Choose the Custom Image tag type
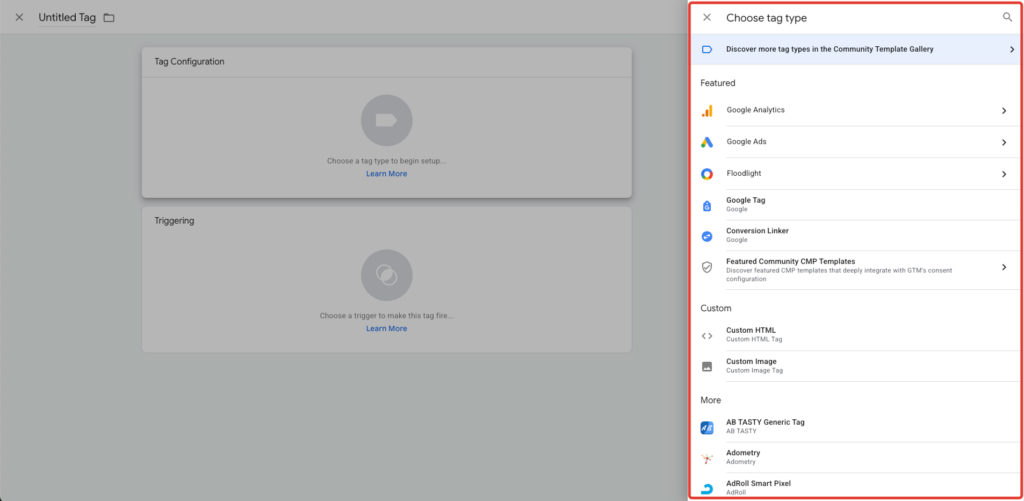Screen dimensions: 1024x501 (855, 366)
